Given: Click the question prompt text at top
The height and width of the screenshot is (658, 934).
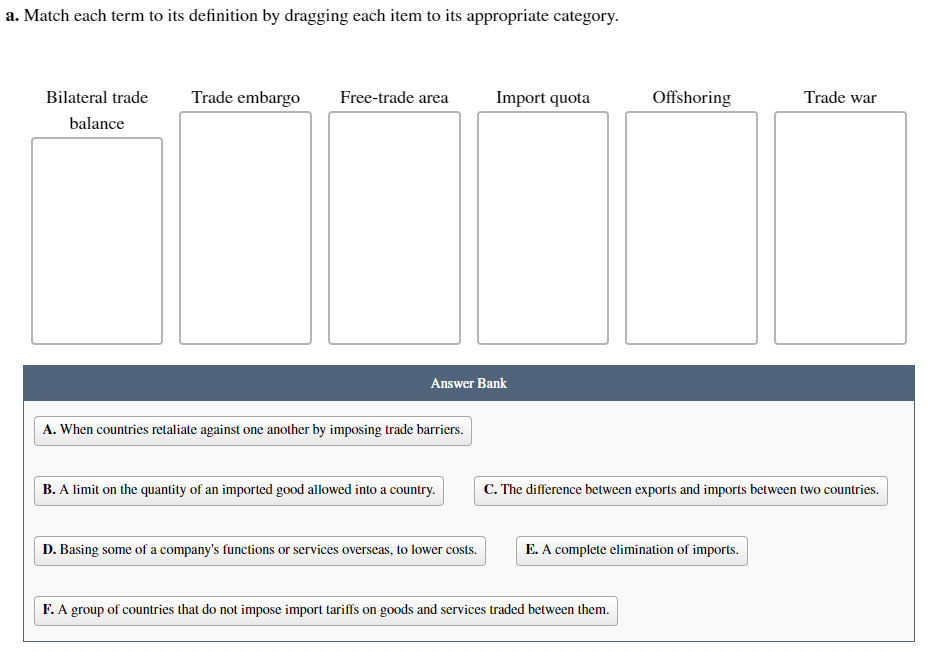Looking at the screenshot, I should click(x=313, y=16).
